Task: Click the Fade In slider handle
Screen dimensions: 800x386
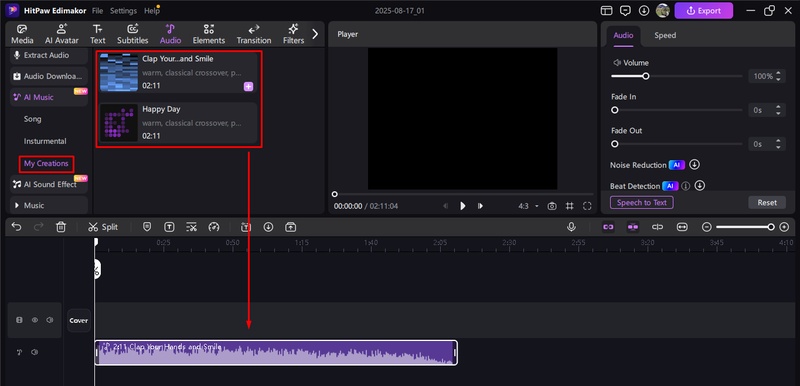Action: click(615, 110)
